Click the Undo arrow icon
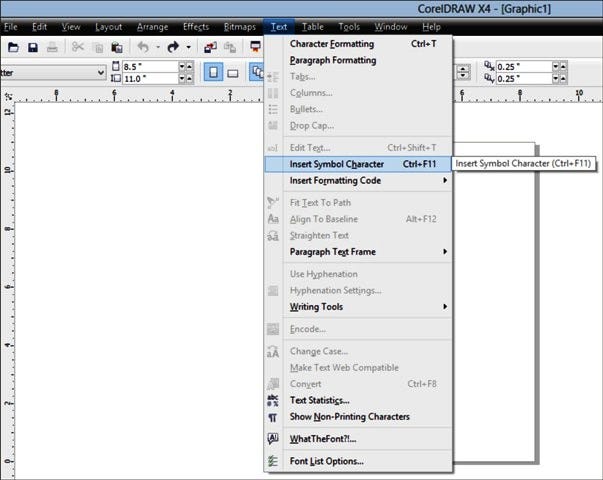This screenshot has width=603, height=480. coord(143,47)
